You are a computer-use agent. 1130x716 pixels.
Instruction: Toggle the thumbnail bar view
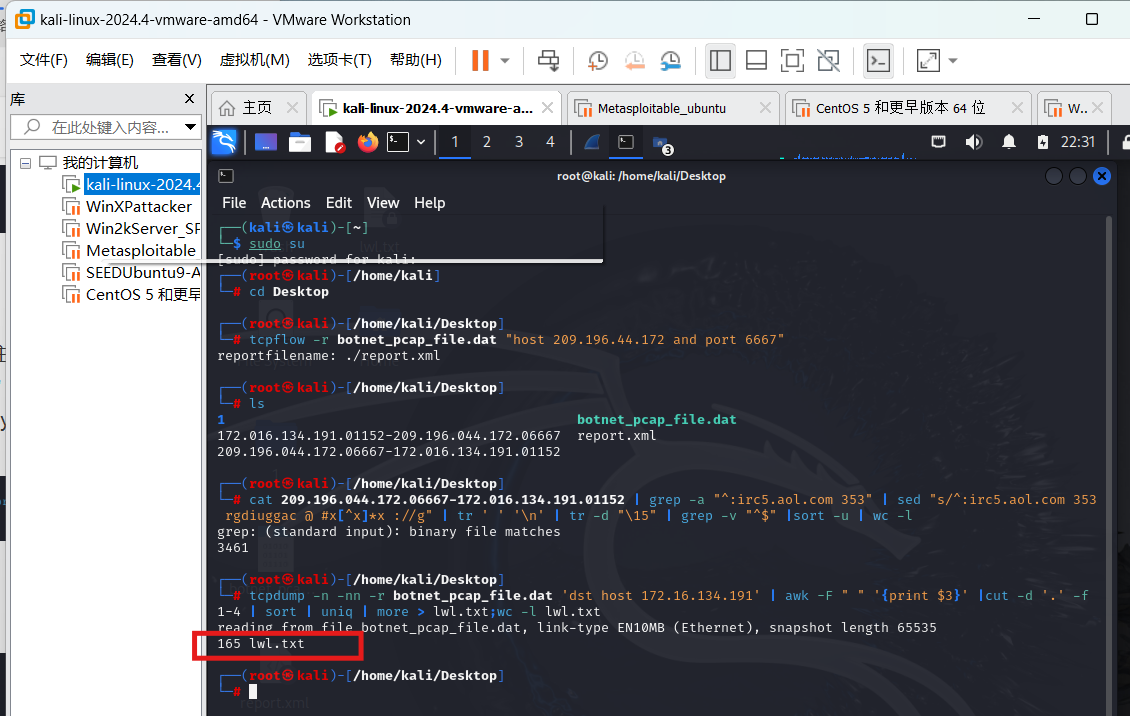coord(756,61)
